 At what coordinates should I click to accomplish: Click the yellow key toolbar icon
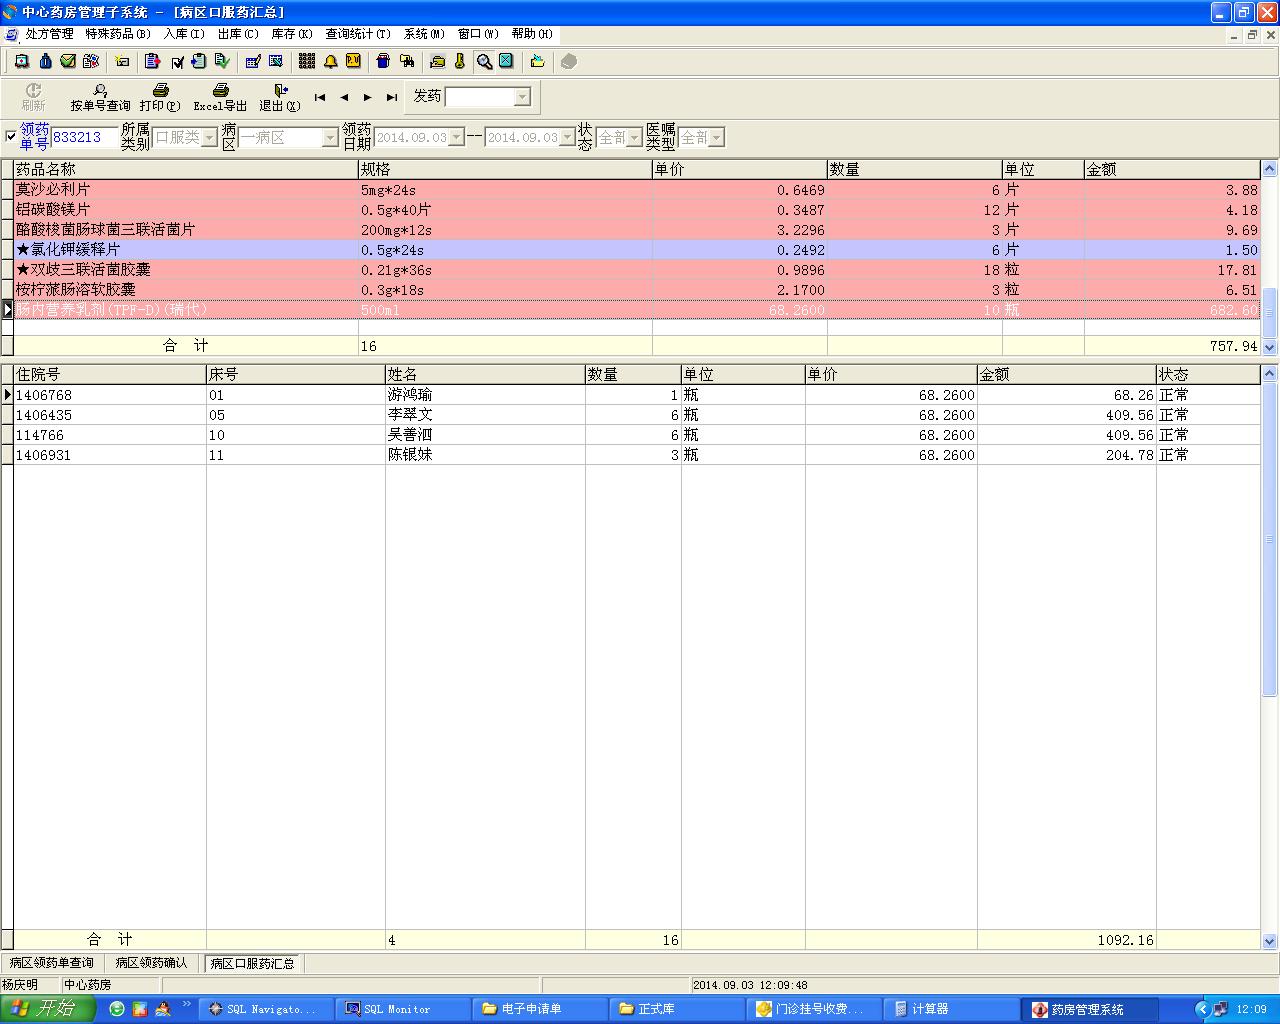[460, 62]
